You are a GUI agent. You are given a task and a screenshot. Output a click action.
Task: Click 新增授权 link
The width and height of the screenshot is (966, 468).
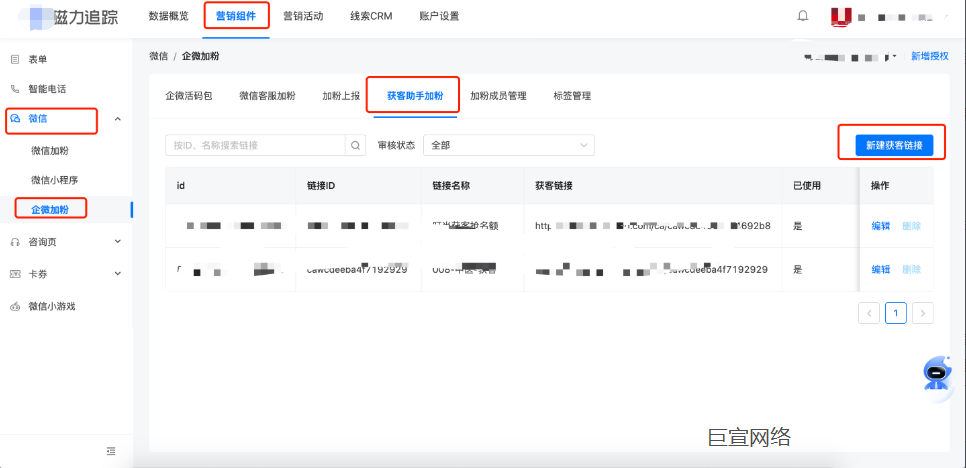[930, 56]
